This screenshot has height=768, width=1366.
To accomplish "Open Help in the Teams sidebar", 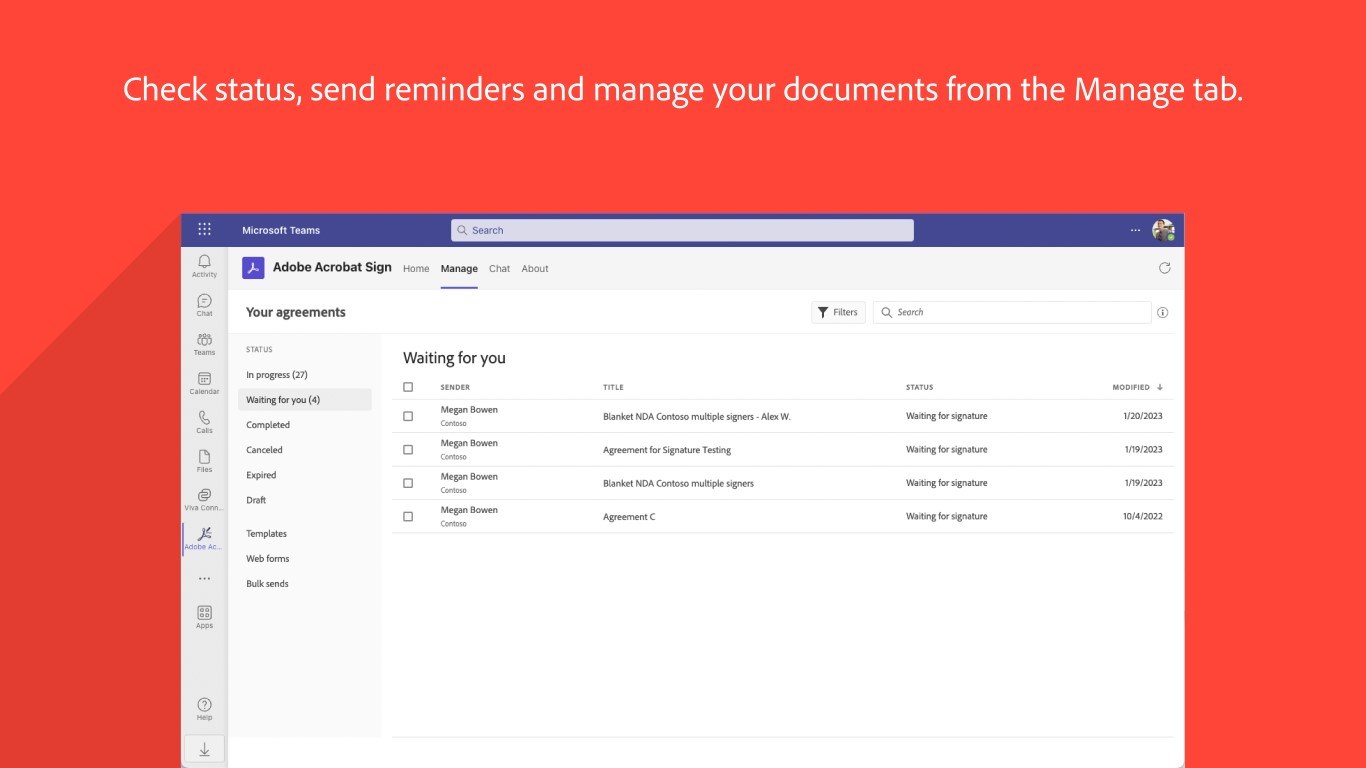I will pyautogui.click(x=204, y=709).
